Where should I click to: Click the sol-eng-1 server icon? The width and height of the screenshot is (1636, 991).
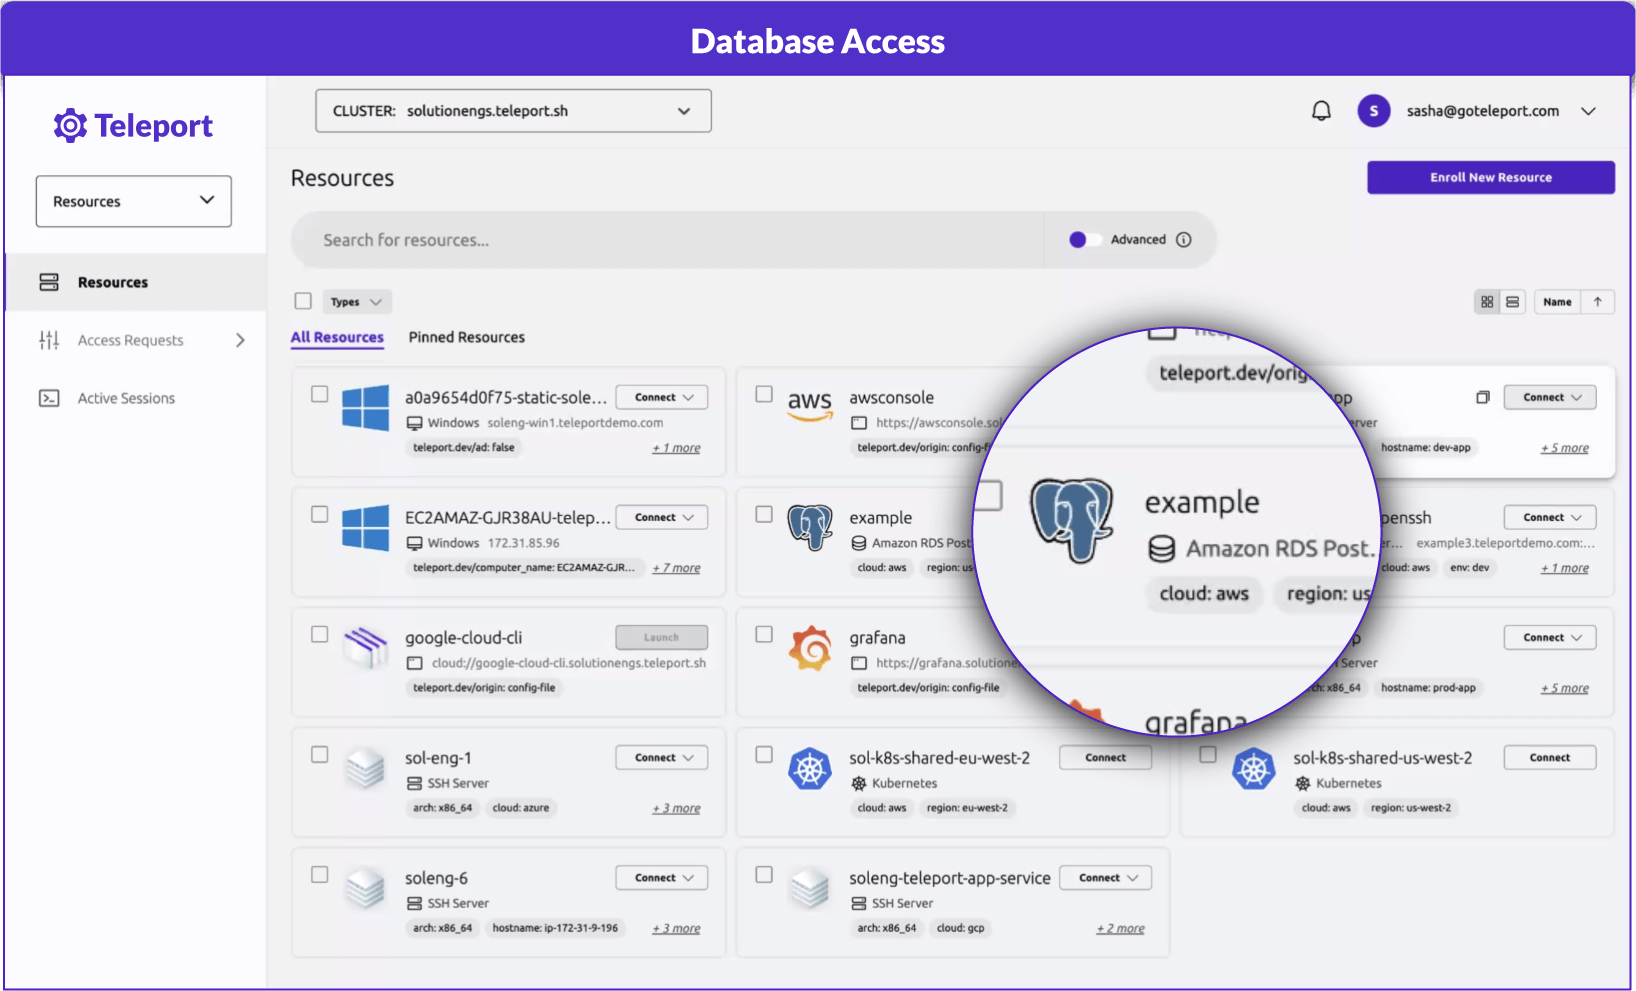[365, 769]
